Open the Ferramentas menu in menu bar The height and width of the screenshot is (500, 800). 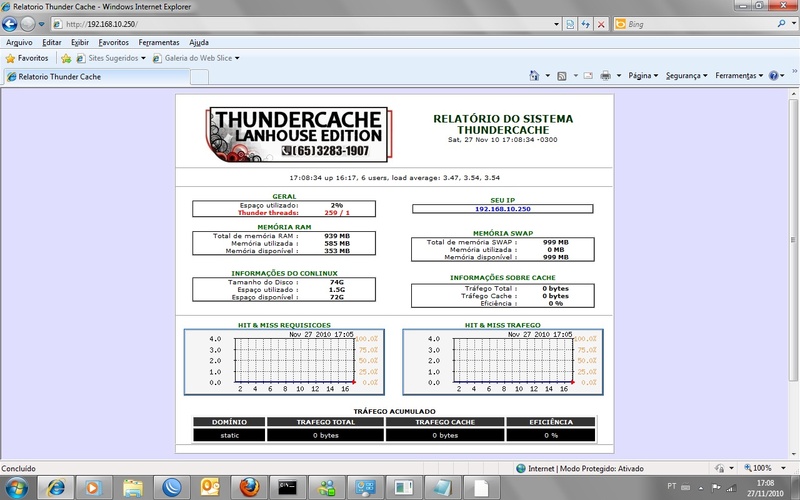click(159, 42)
